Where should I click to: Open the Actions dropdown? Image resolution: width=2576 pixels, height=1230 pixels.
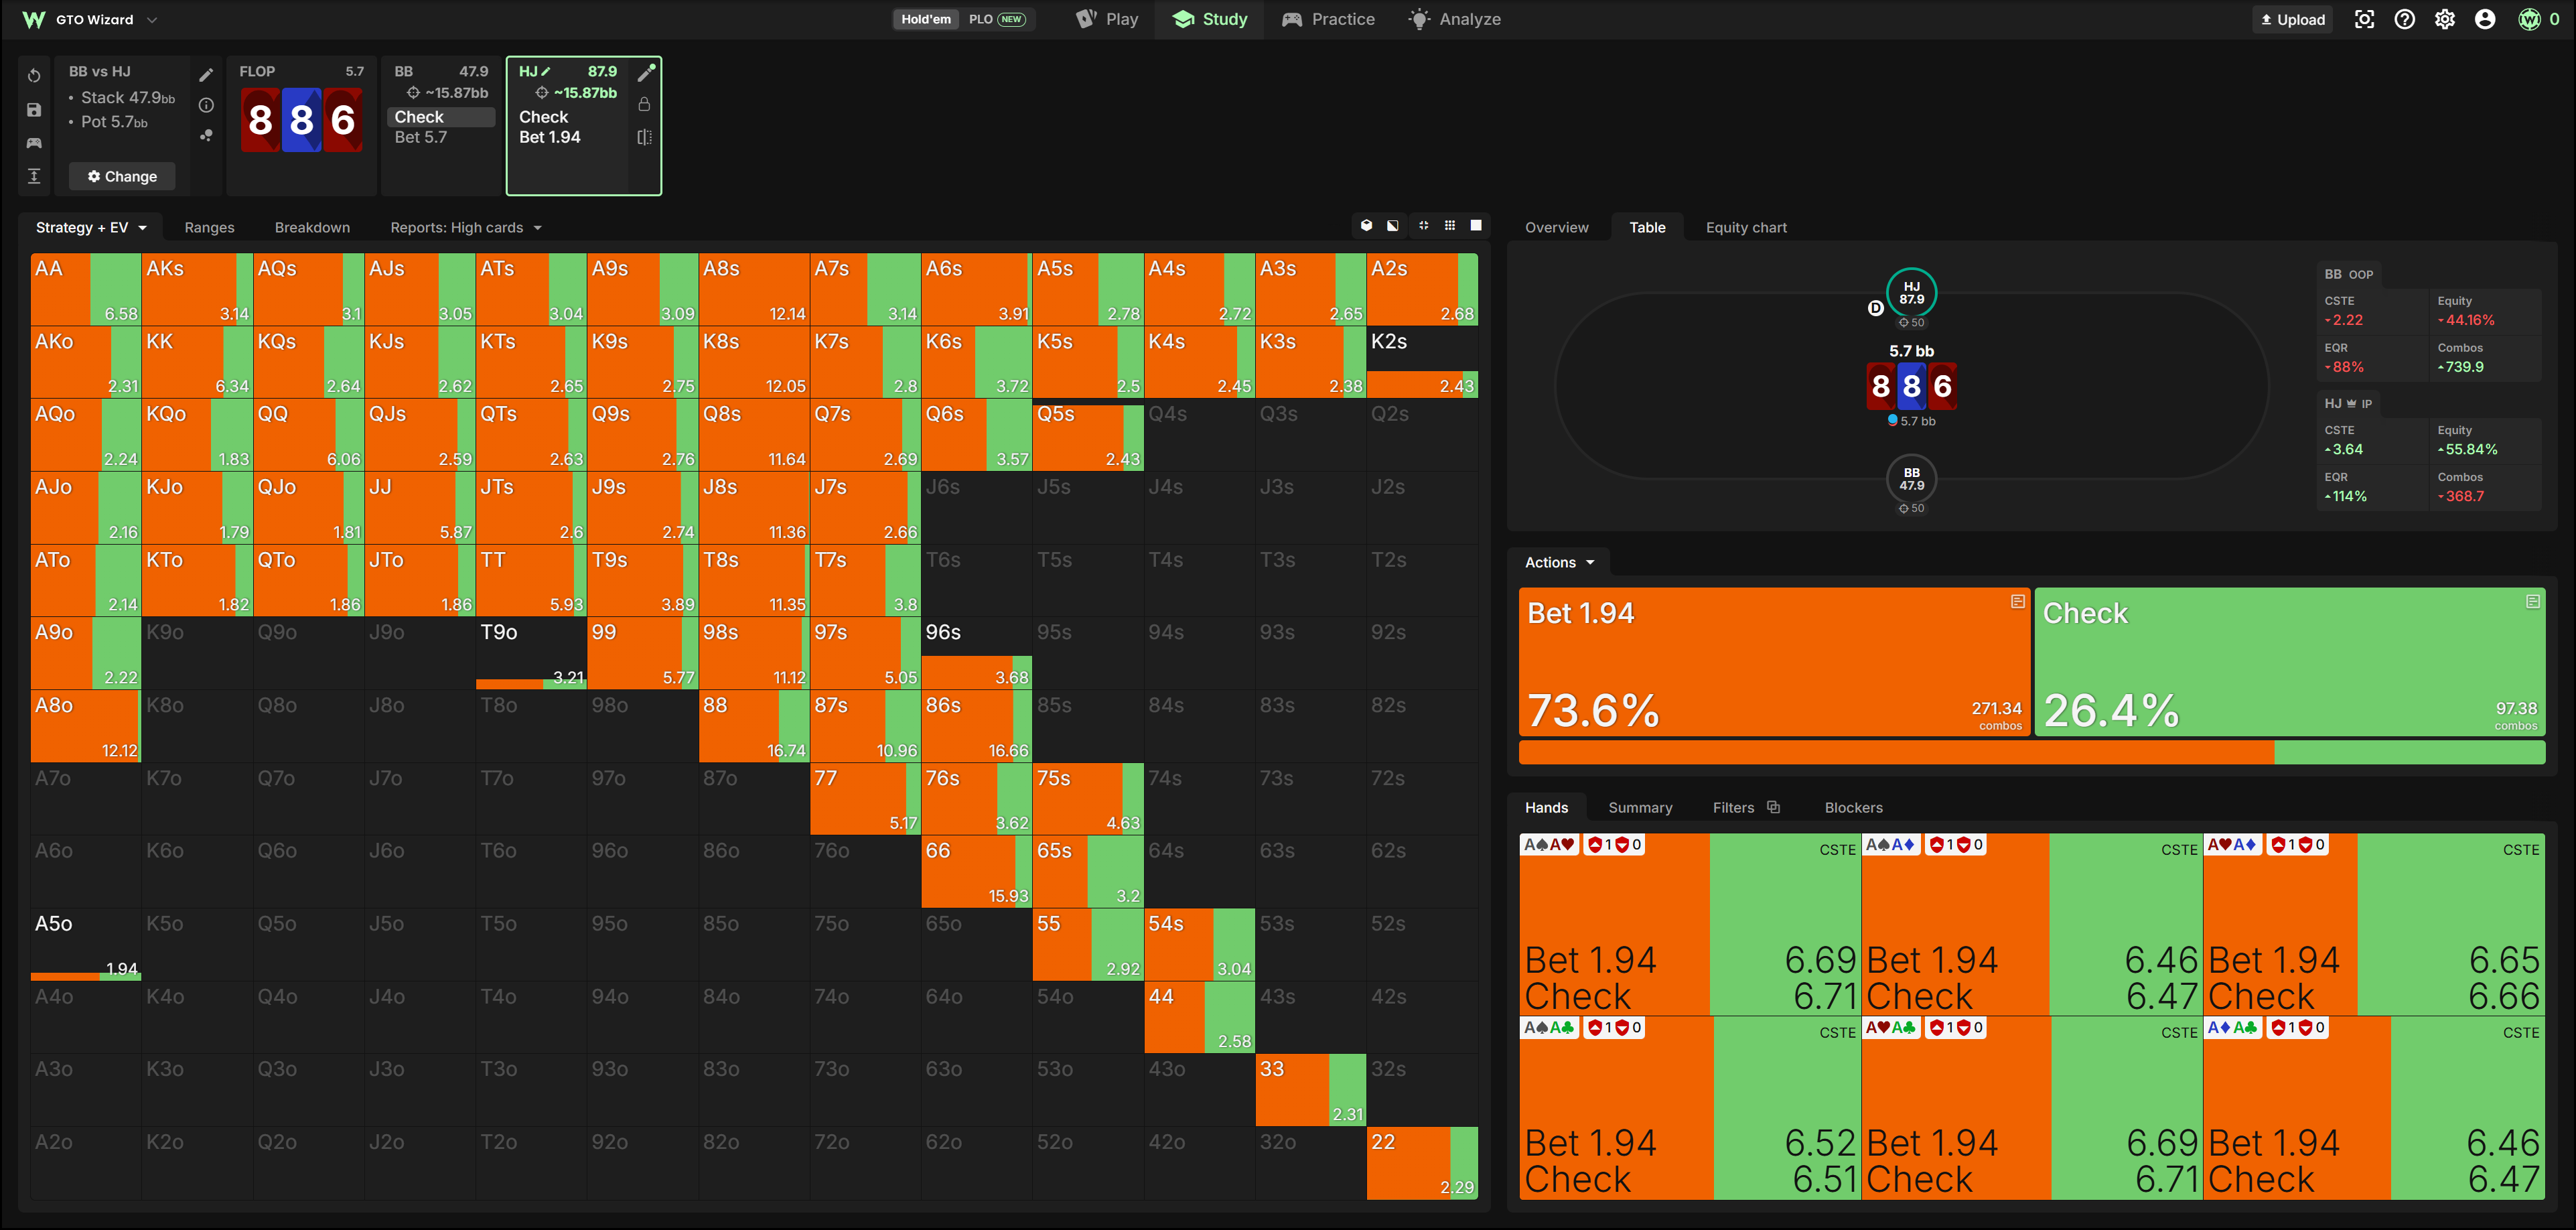(1559, 563)
